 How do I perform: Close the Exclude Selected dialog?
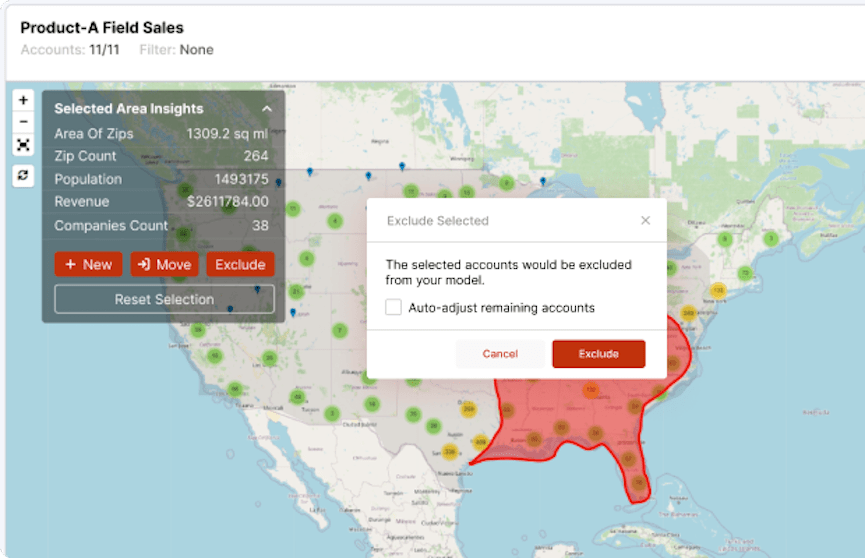[645, 220]
